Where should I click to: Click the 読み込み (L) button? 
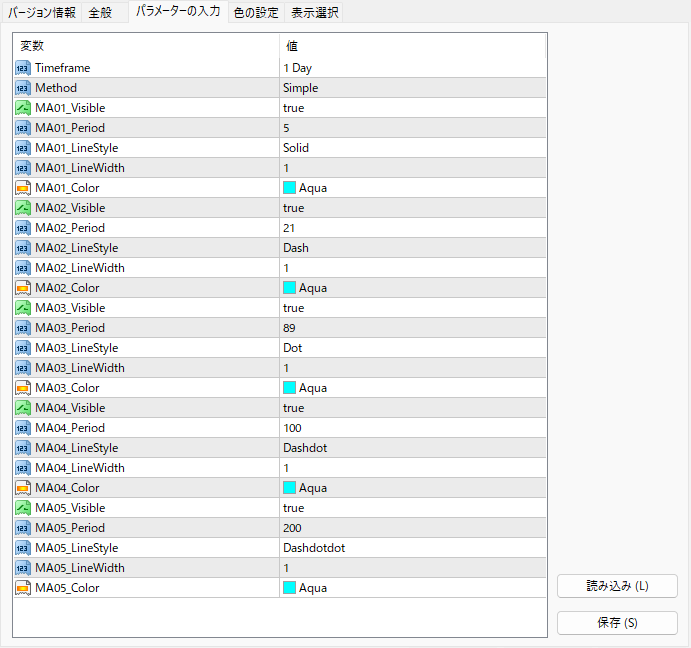tap(617, 586)
